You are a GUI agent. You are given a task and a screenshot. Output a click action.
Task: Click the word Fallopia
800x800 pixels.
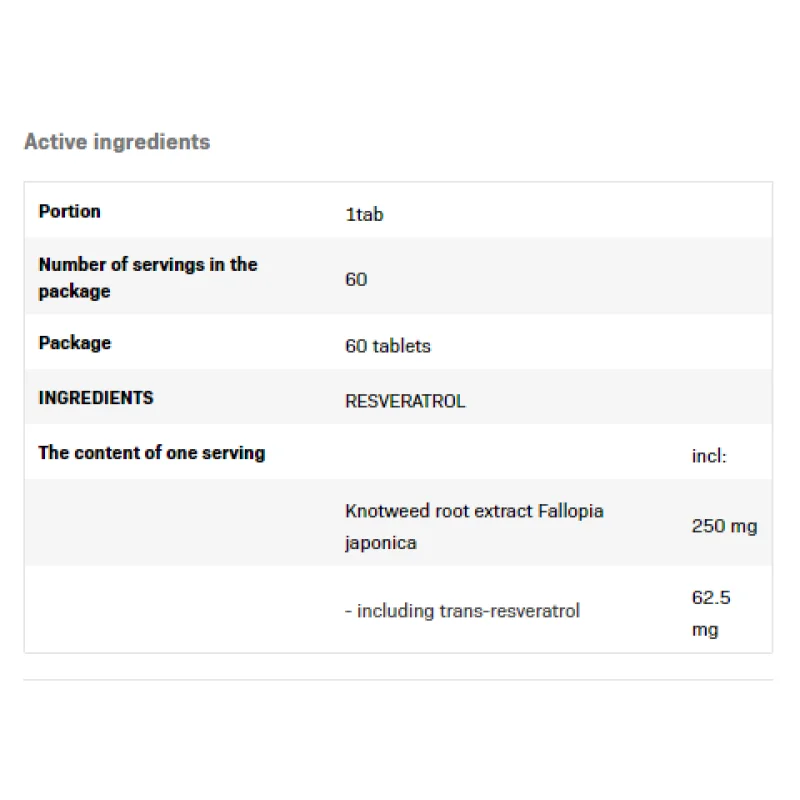(571, 511)
